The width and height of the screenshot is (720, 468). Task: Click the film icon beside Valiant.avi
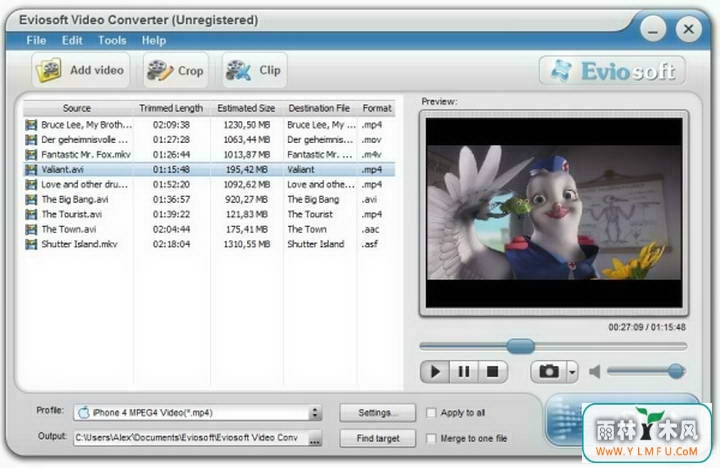(x=31, y=169)
